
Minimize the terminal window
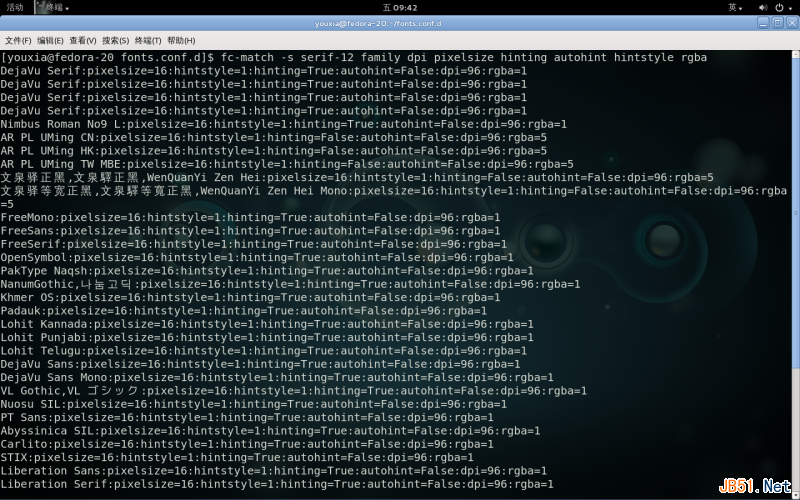click(x=762, y=22)
